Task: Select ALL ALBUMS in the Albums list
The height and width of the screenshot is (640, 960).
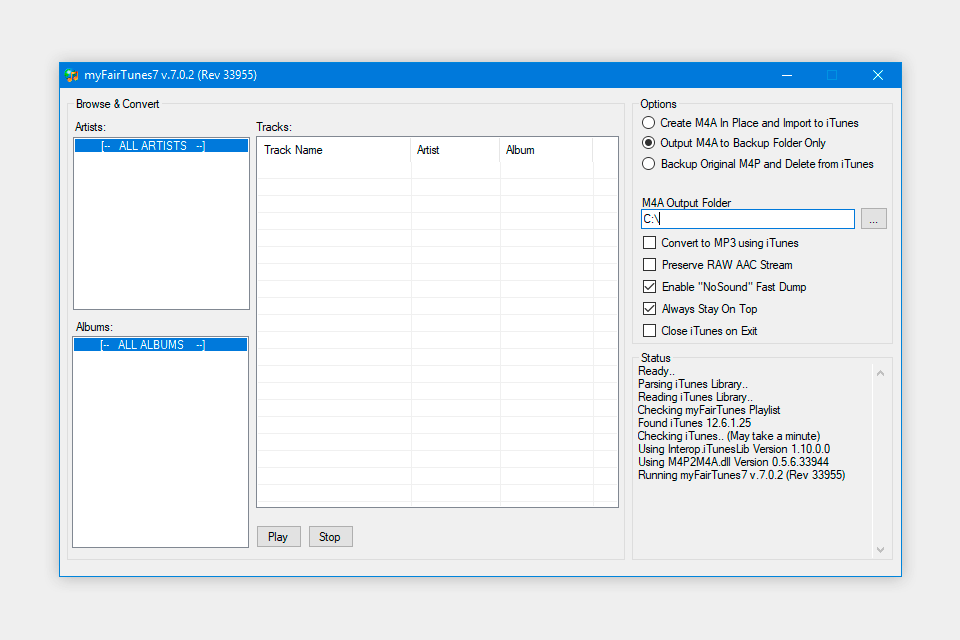Action: pos(161,345)
